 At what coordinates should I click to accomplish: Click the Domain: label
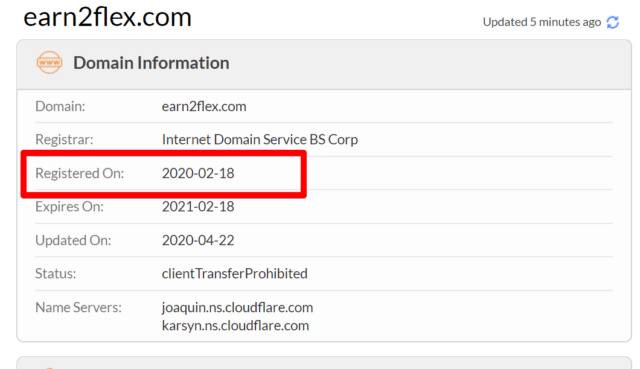[x=60, y=107]
